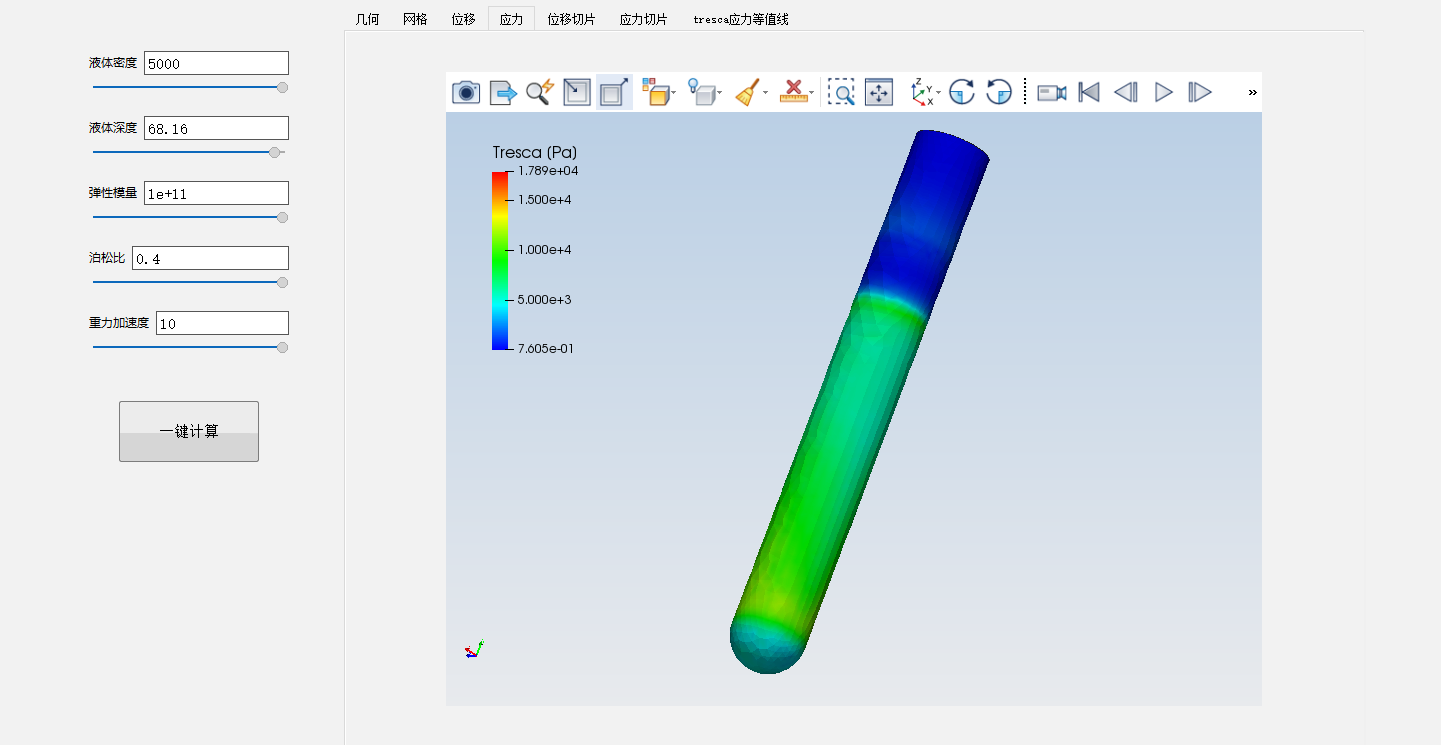Screen dimensions: 1441x745
Task: Step to previous animation frame
Action: 1126,92
